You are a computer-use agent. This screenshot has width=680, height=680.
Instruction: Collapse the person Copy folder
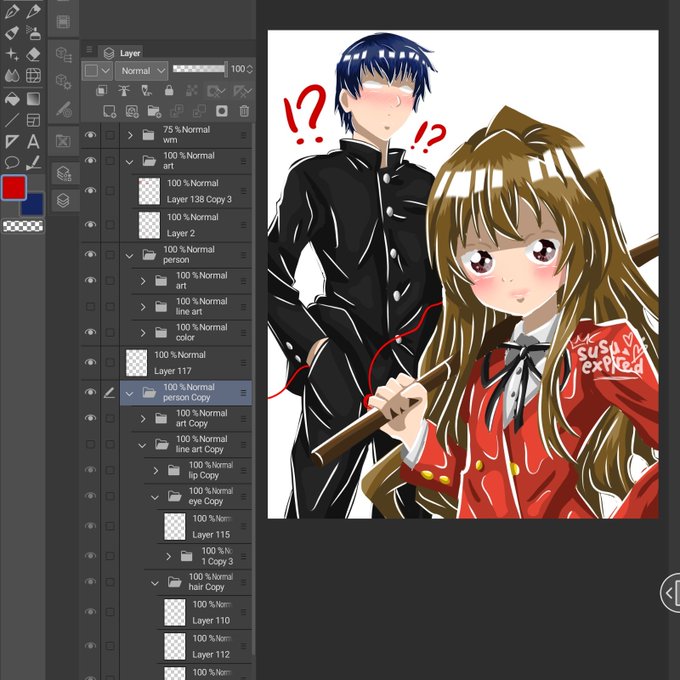tap(130, 393)
